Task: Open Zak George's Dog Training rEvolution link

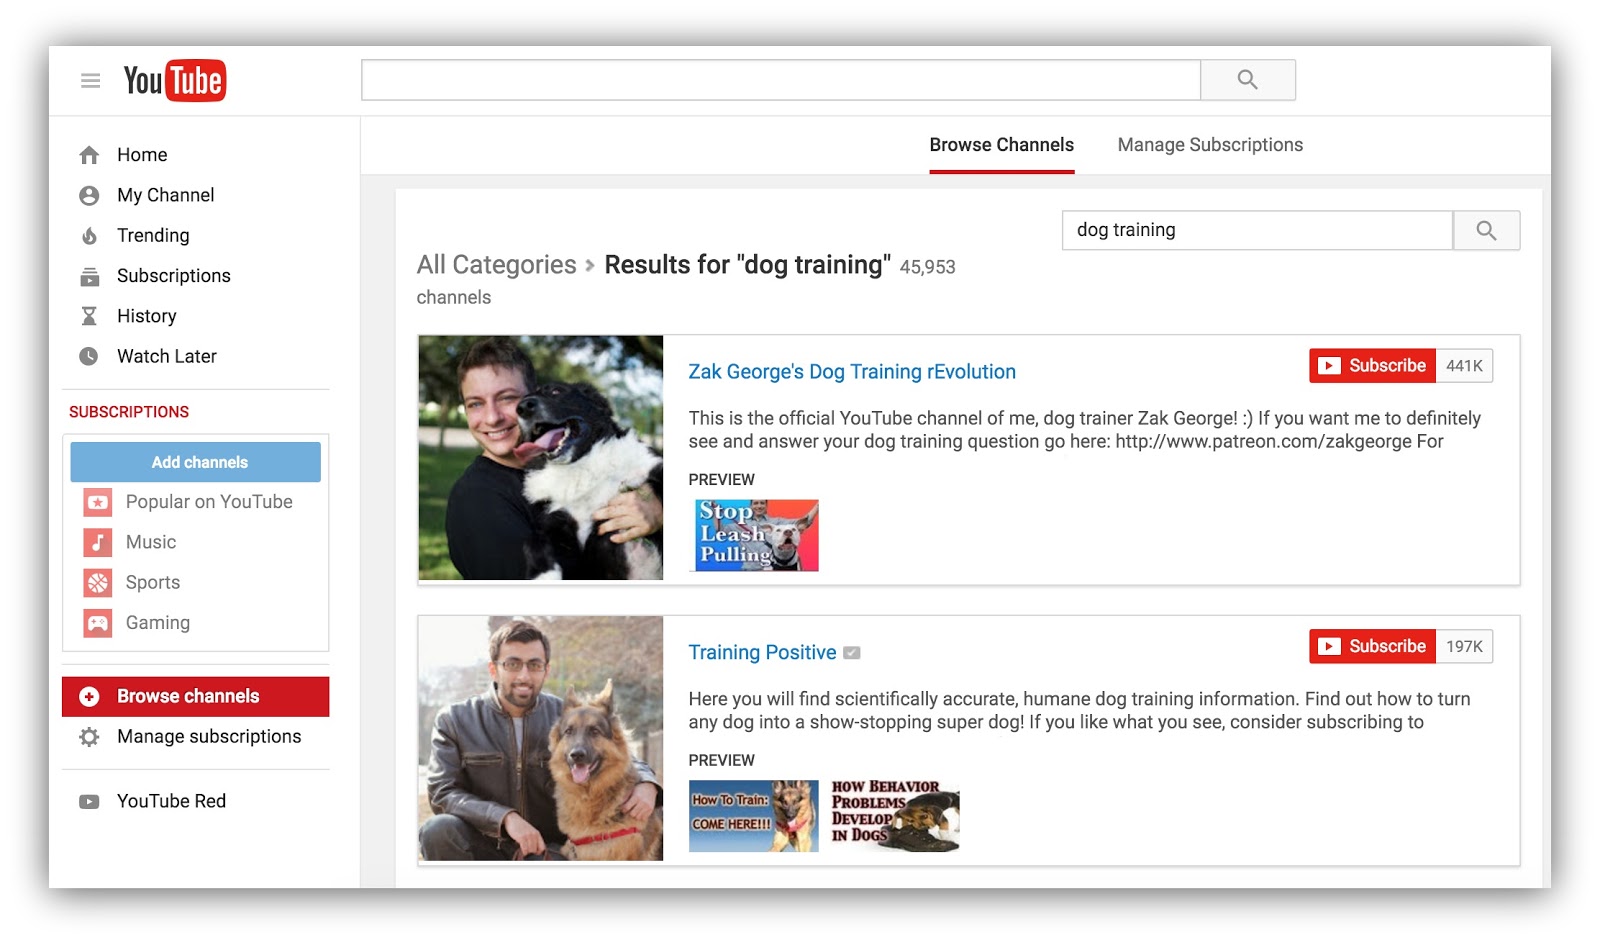Action: coord(852,372)
